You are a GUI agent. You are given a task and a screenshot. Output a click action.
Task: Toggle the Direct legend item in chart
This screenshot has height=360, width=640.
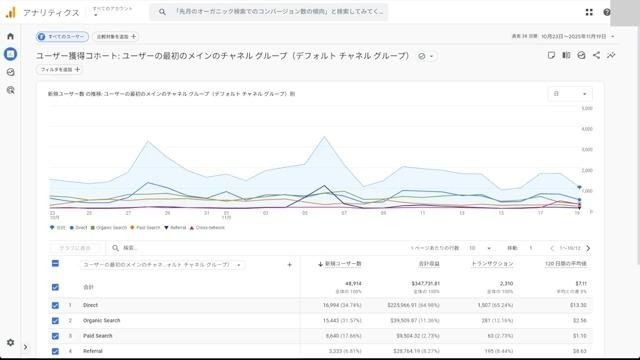click(78, 228)
